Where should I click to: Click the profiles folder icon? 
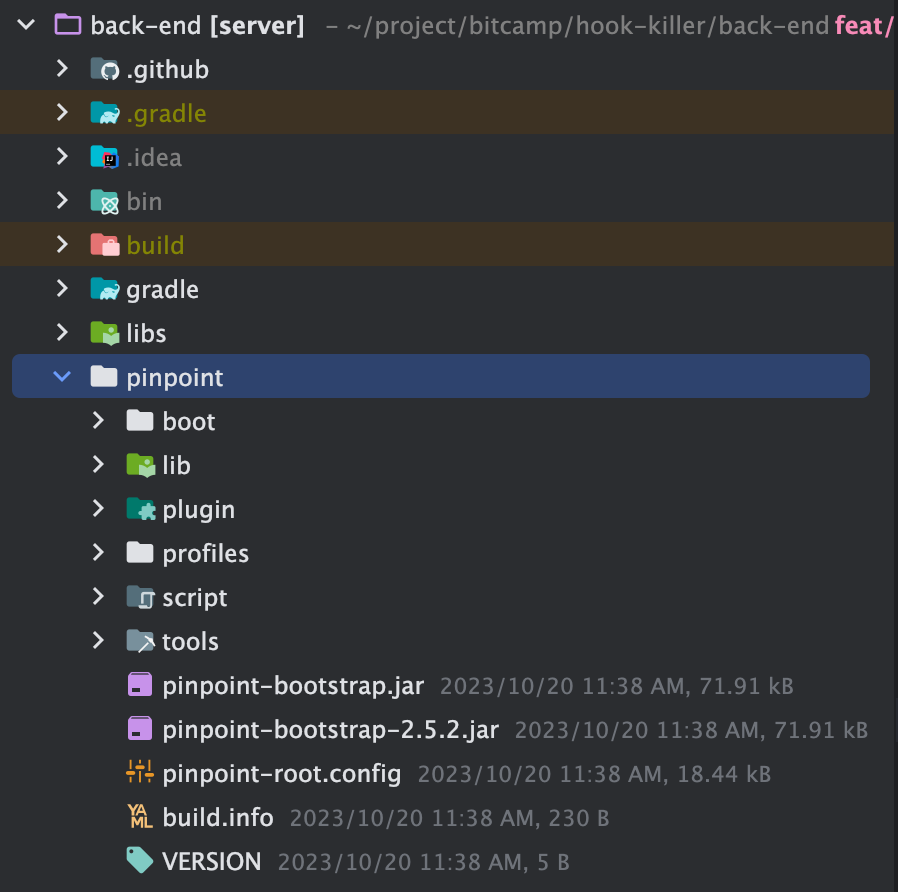coord(140,552)
